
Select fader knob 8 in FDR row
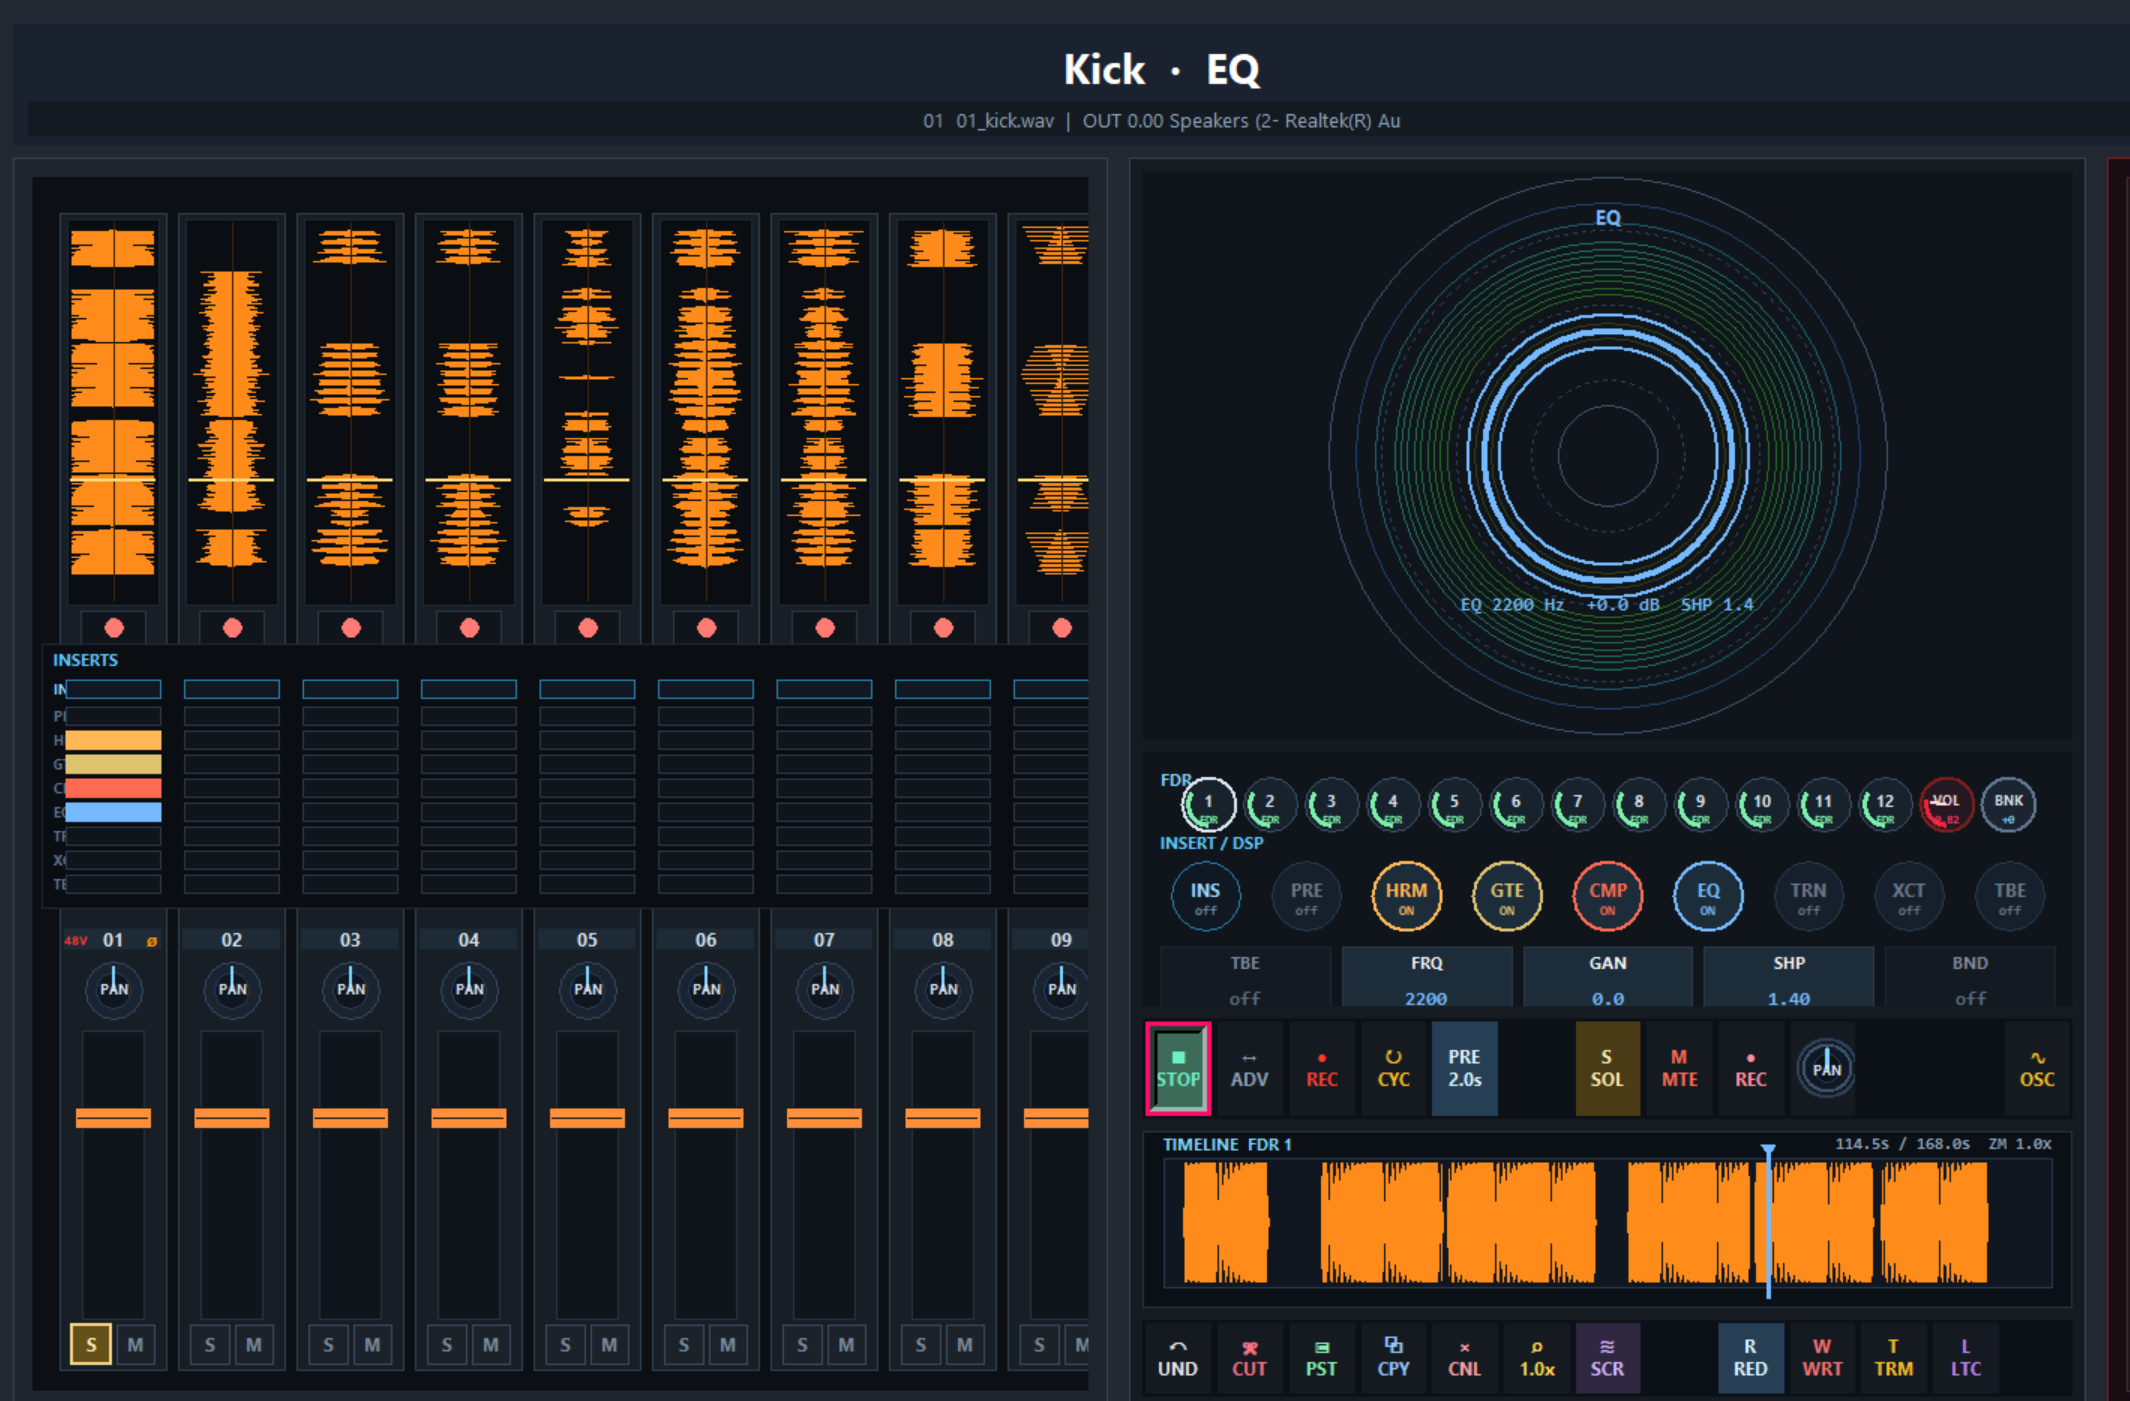pos(1638,804)
